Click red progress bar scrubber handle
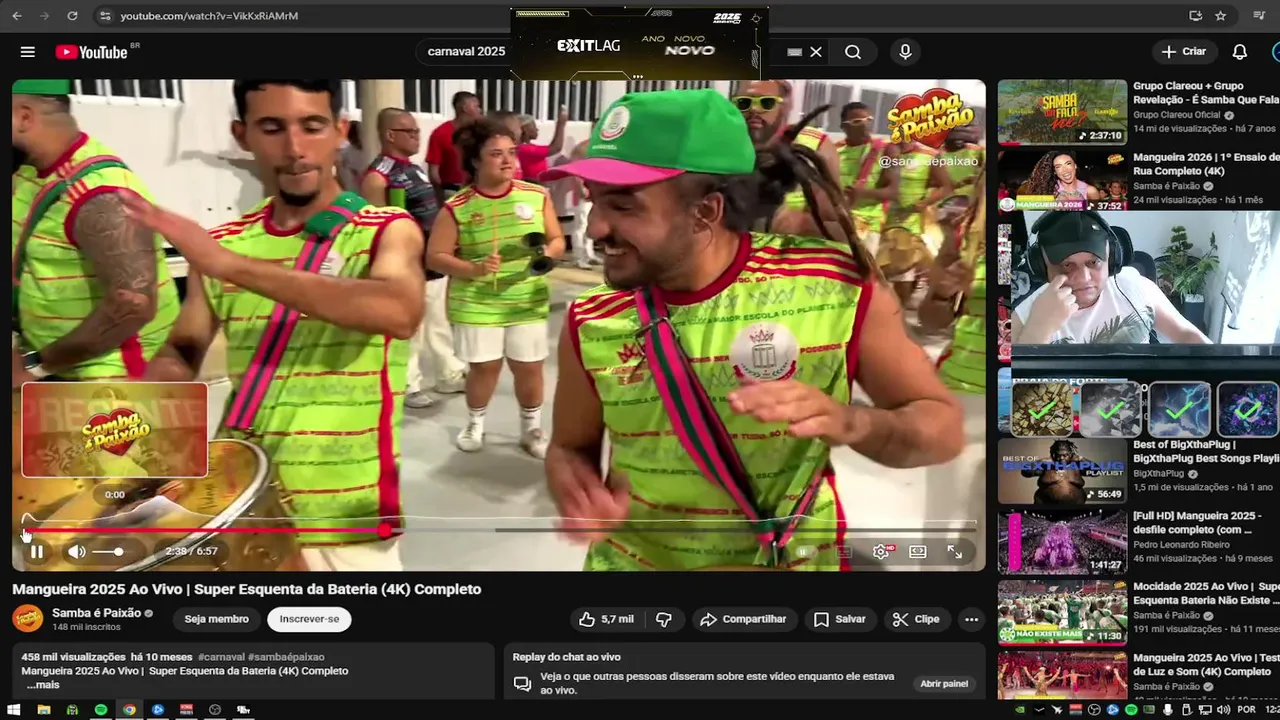The height and width of the screenshot is (720, 1280). click(385, 531)
